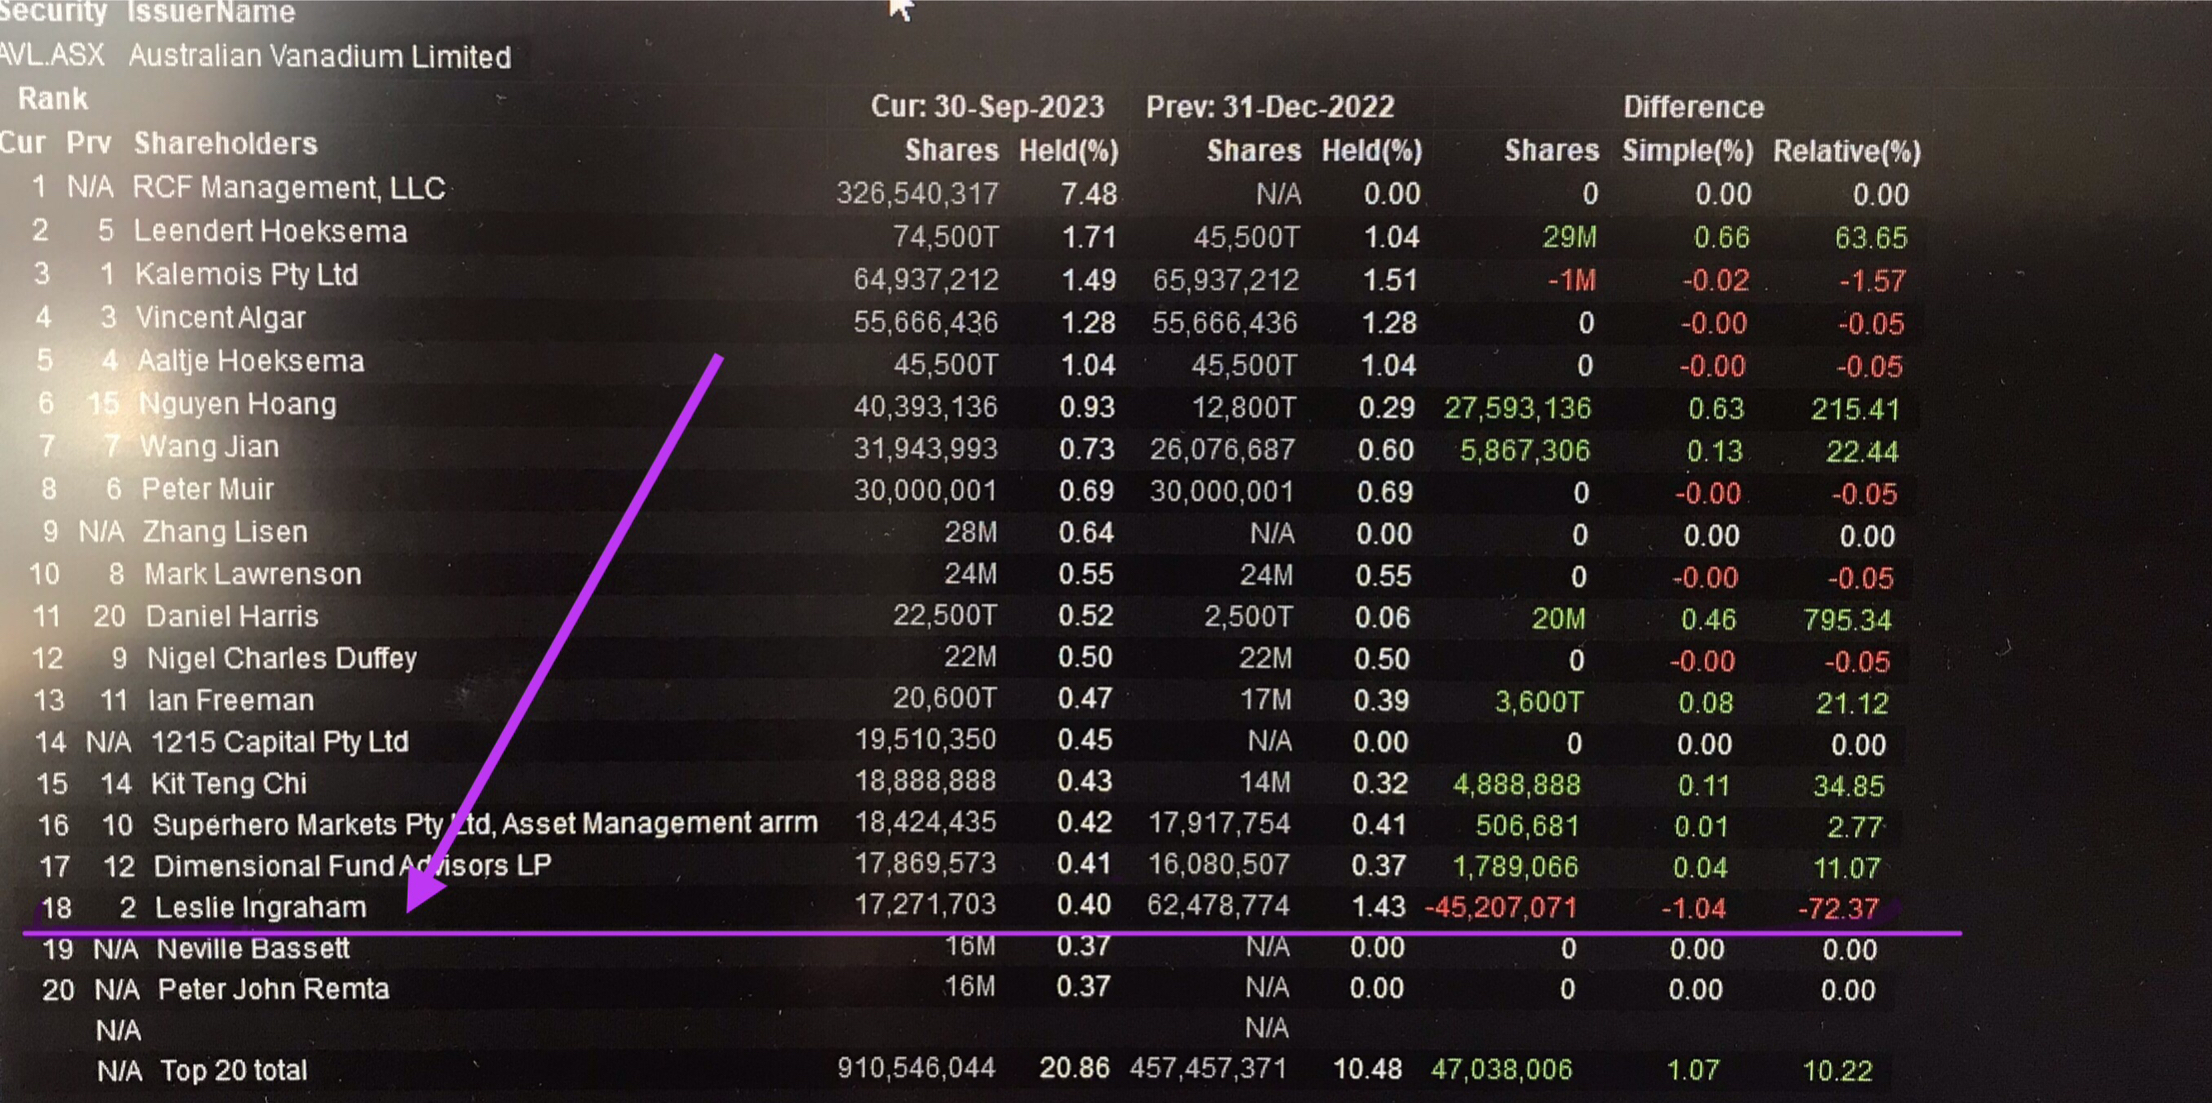This screenshot has height=1103, width=2212.
Task: Click relative change value -72.37
Action: click(1838, 909)
